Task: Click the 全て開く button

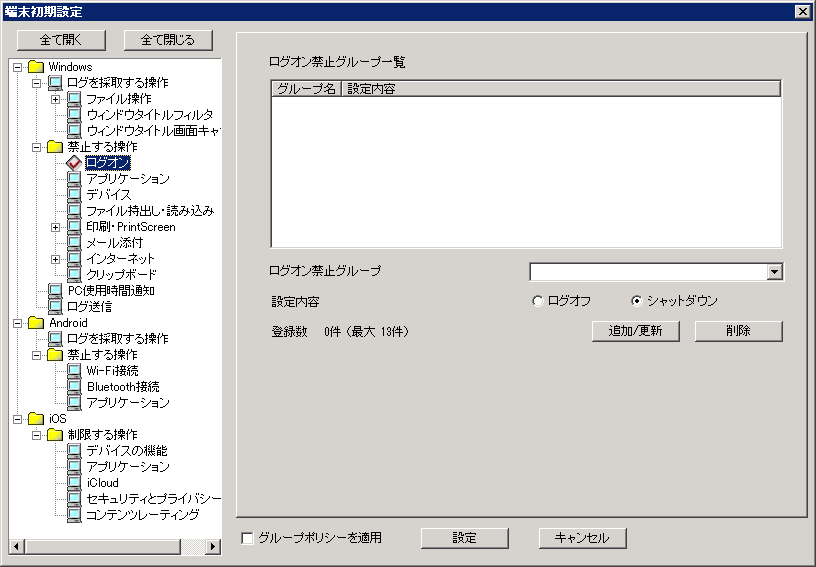Action: 61,40
